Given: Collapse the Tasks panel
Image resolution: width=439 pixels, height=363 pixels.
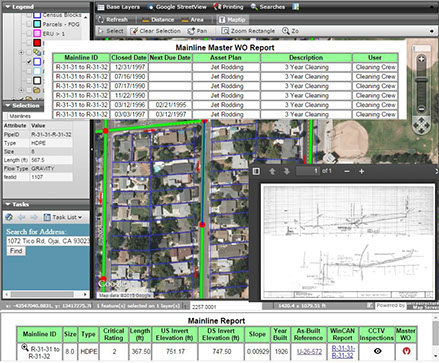Looking at the screenshot, I should (8, 204).
